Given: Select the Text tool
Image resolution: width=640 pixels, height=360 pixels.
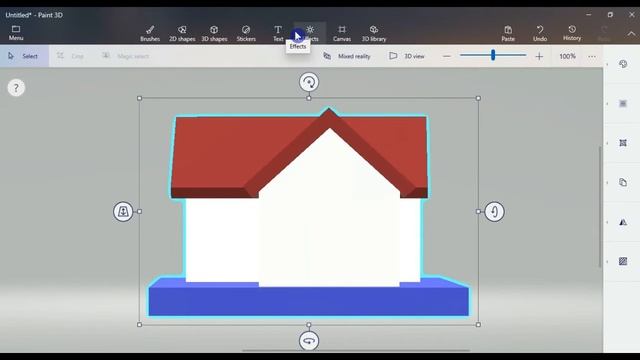Looking at the screenshot, I should 278,33.
